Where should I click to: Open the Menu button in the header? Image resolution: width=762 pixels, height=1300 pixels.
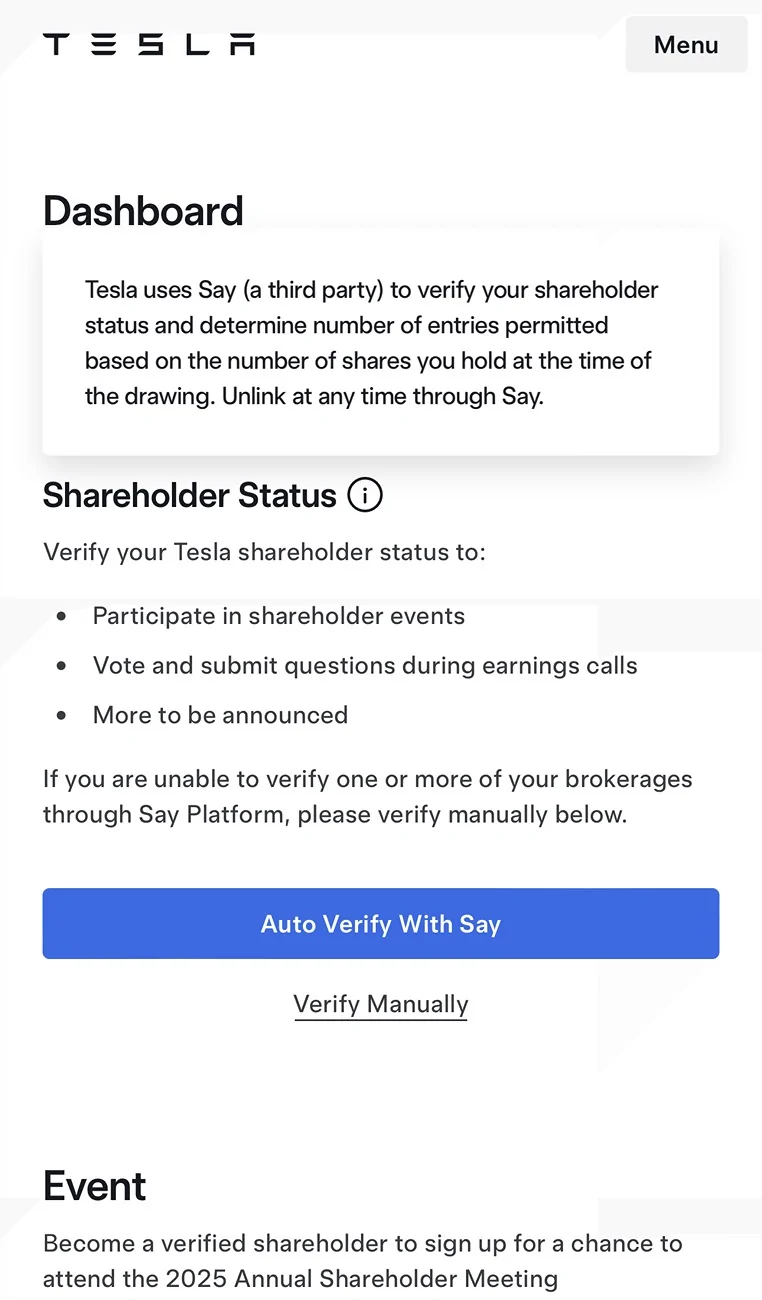coord(686,45)
